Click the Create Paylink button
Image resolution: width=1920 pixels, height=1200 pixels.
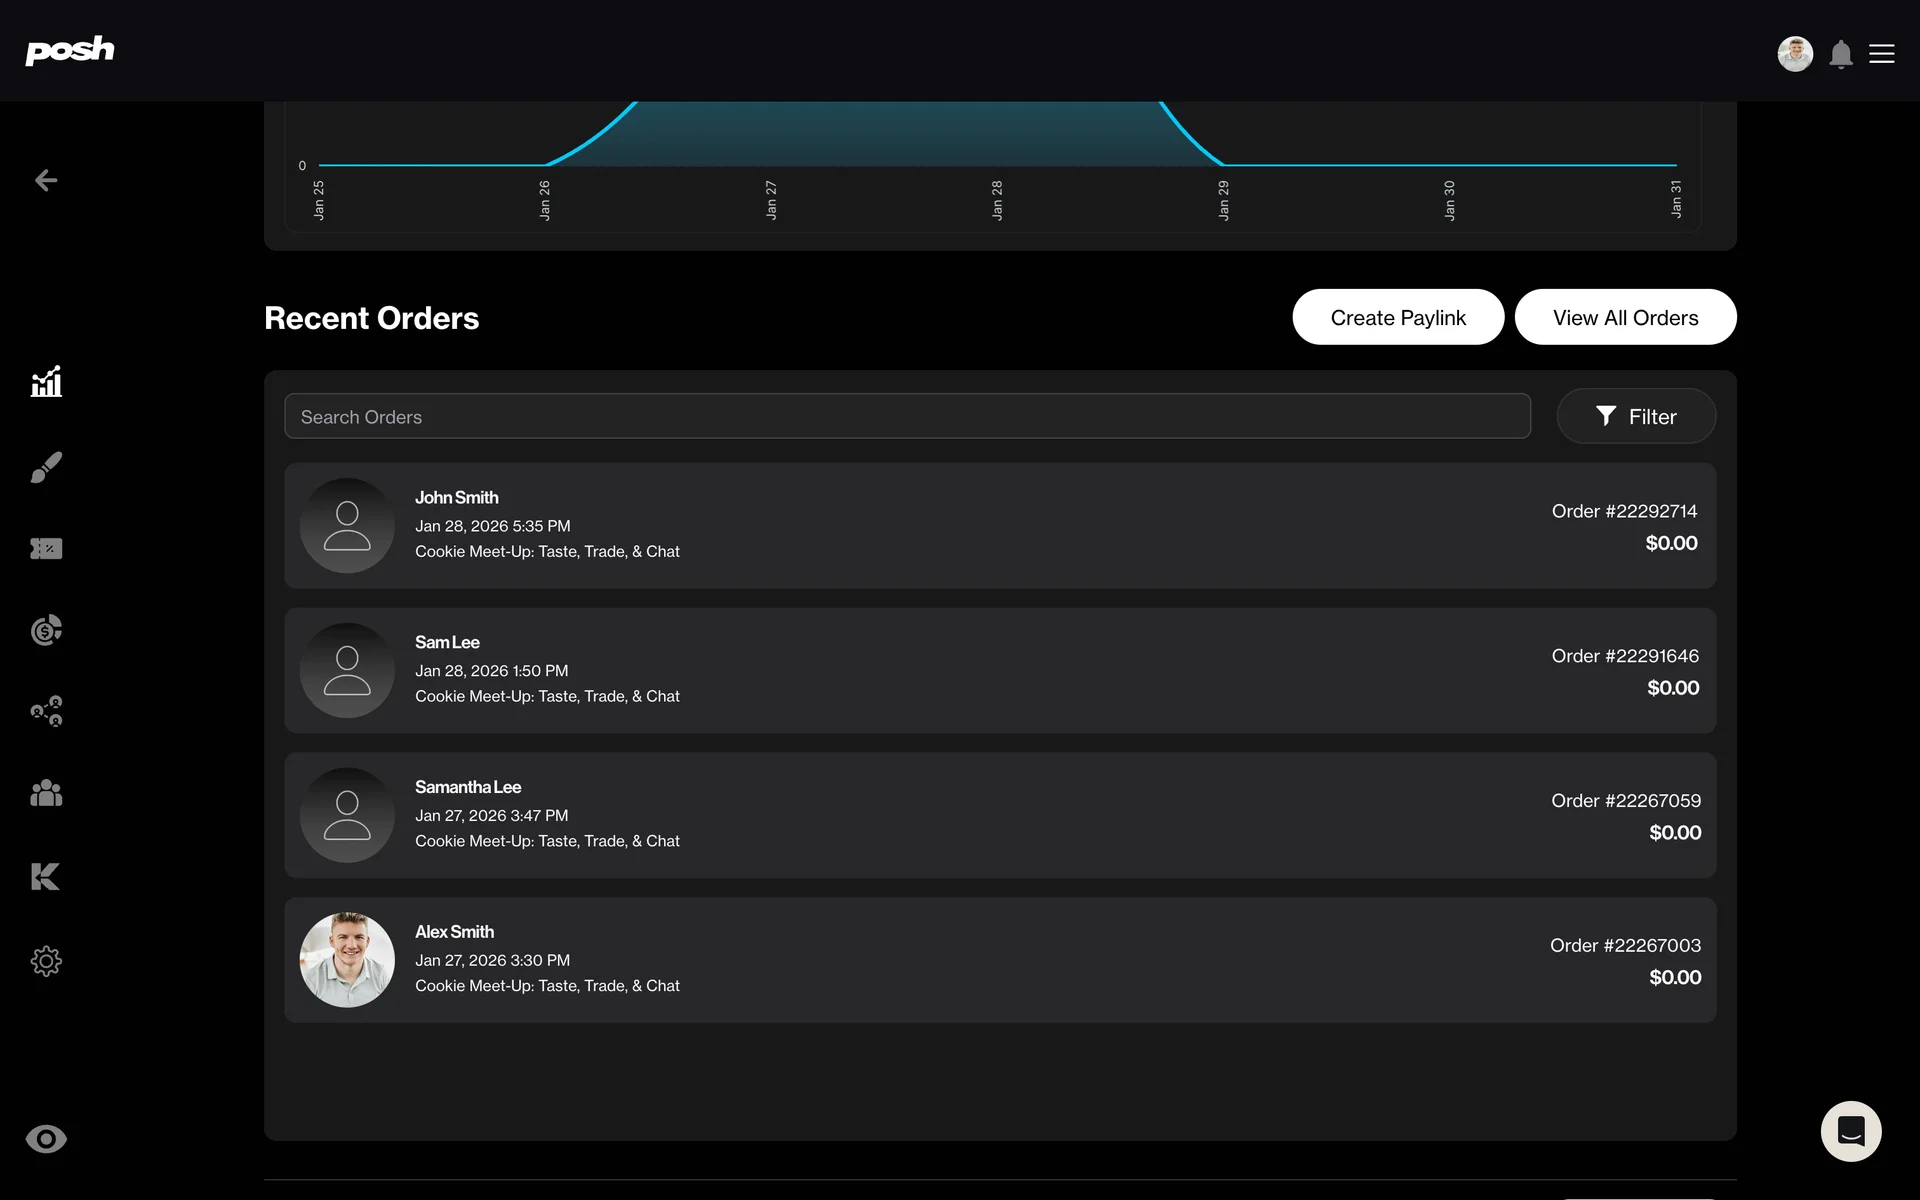[x=1398, y=317]
